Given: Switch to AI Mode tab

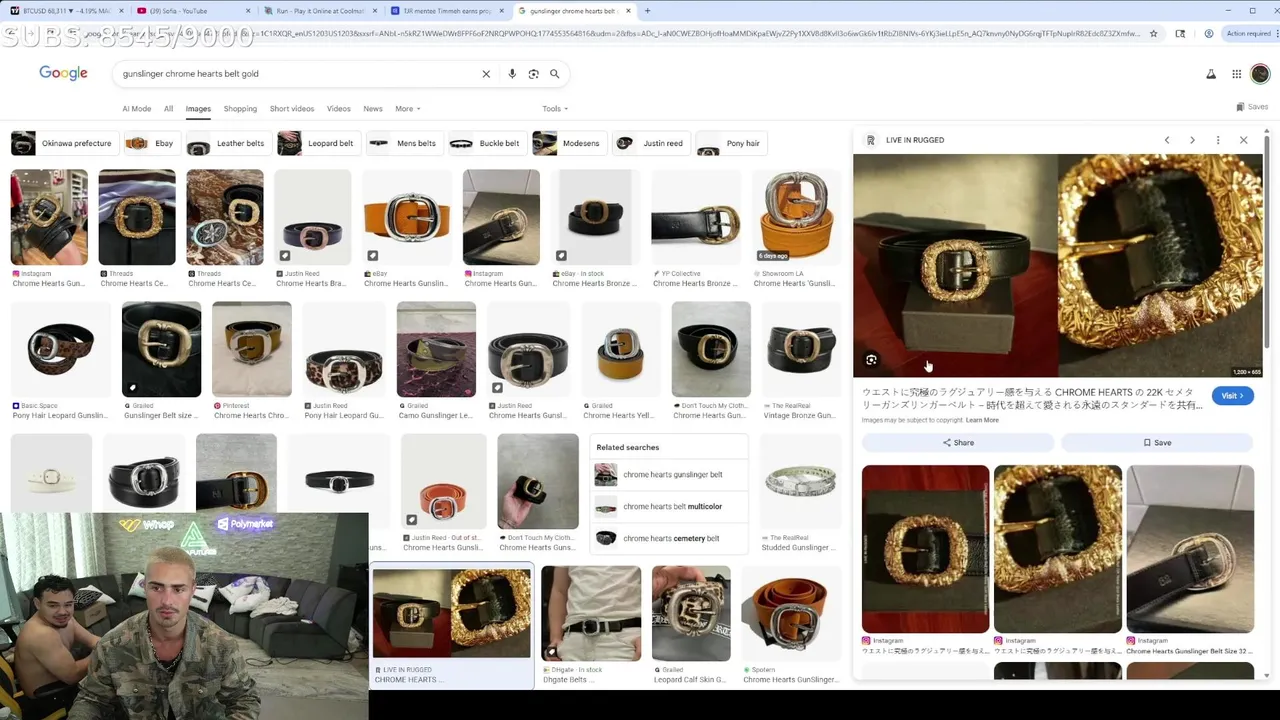Looking at the screenshot, I should (137, 109).
